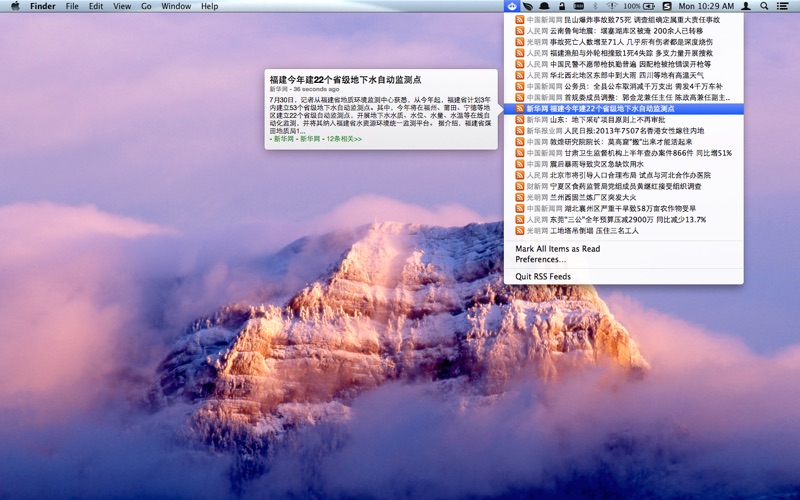Open the Window menu

(x=176, y=6)
